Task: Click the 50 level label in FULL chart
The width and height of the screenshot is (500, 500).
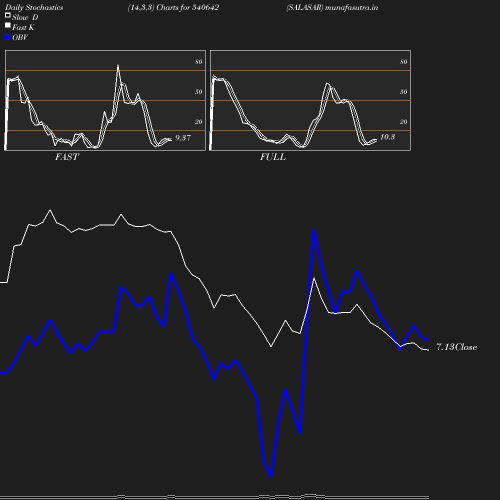Action: click(404, 92)
